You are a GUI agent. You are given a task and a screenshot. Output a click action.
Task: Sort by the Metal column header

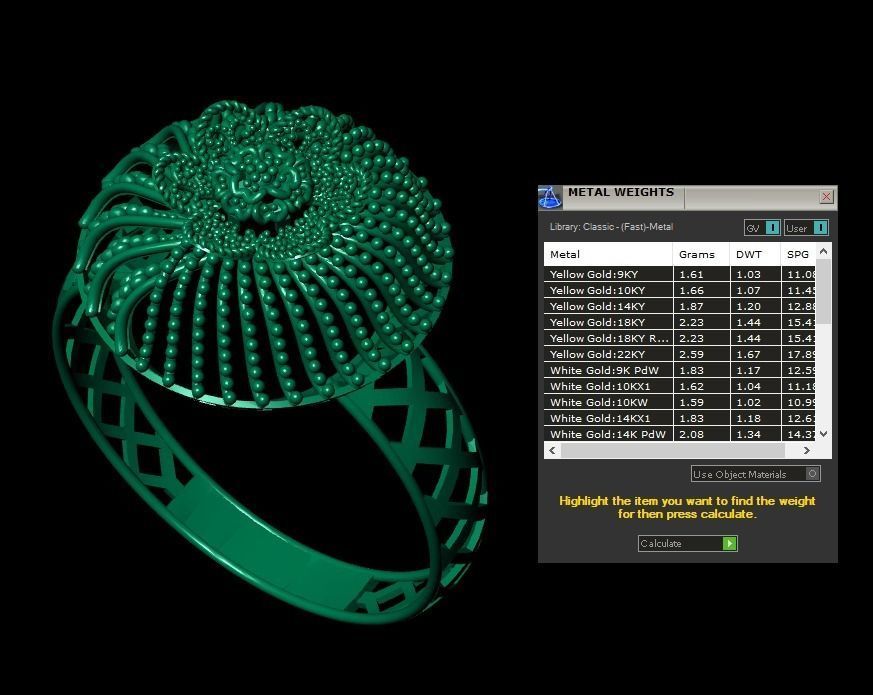[x=608, y=254]
